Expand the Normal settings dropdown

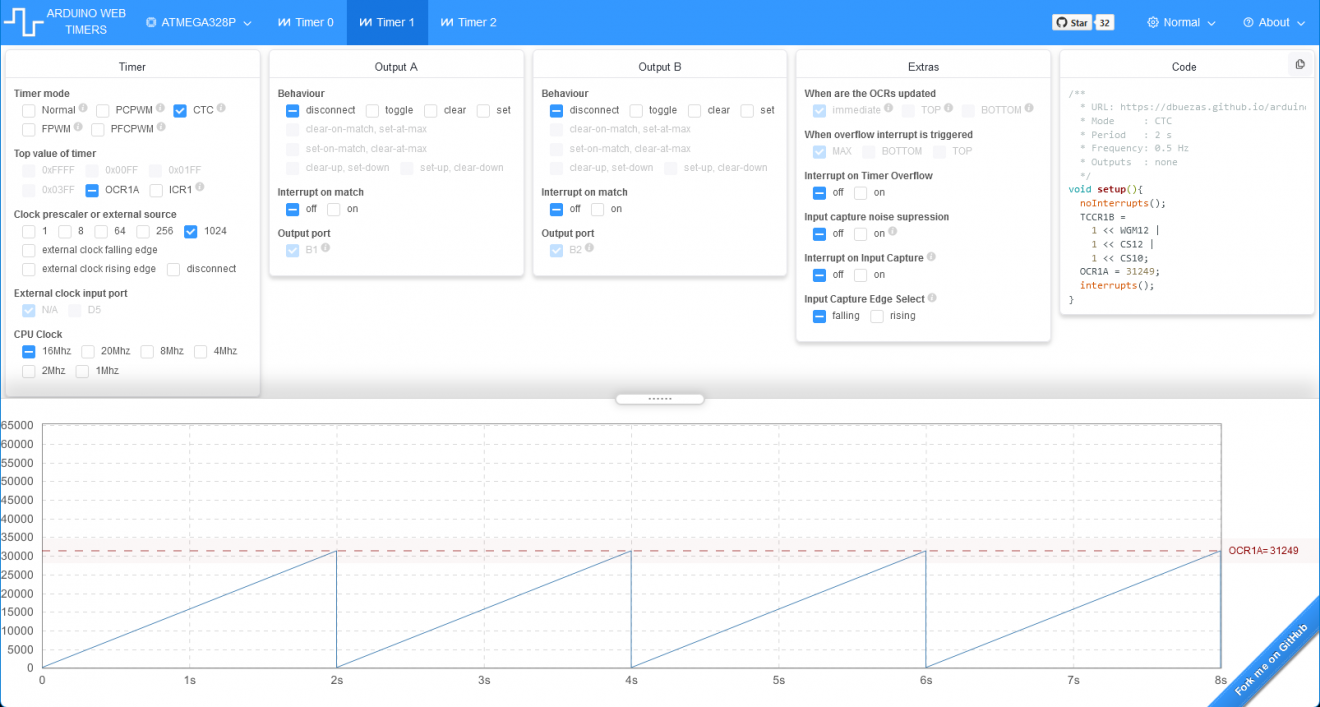(1181, 22)
